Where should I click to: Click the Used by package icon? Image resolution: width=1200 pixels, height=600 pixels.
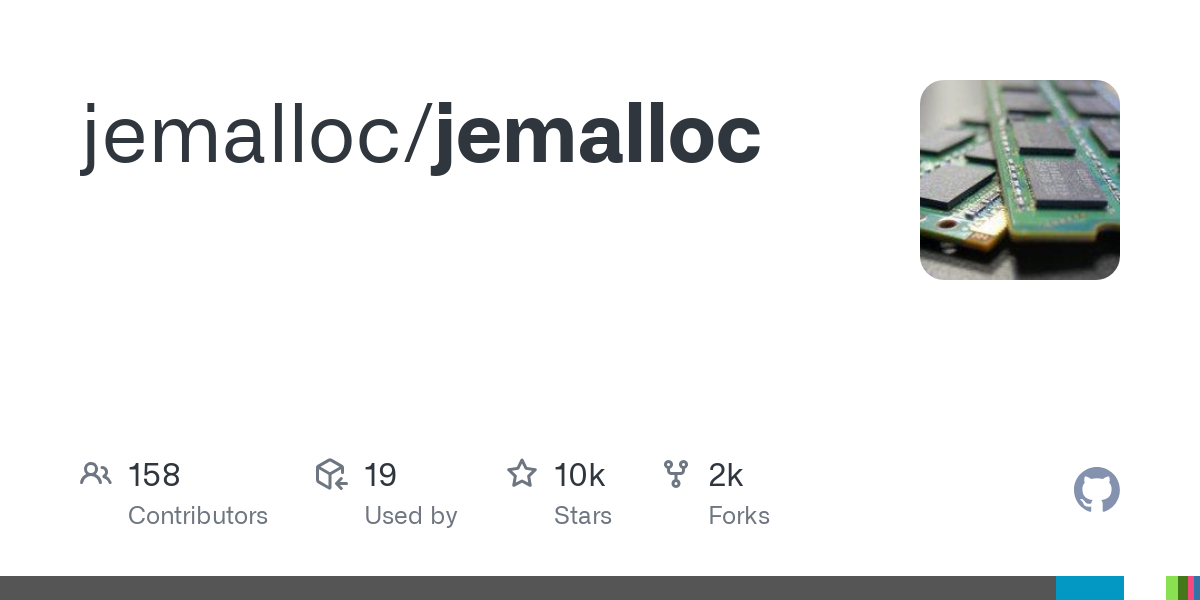[331, 474]
